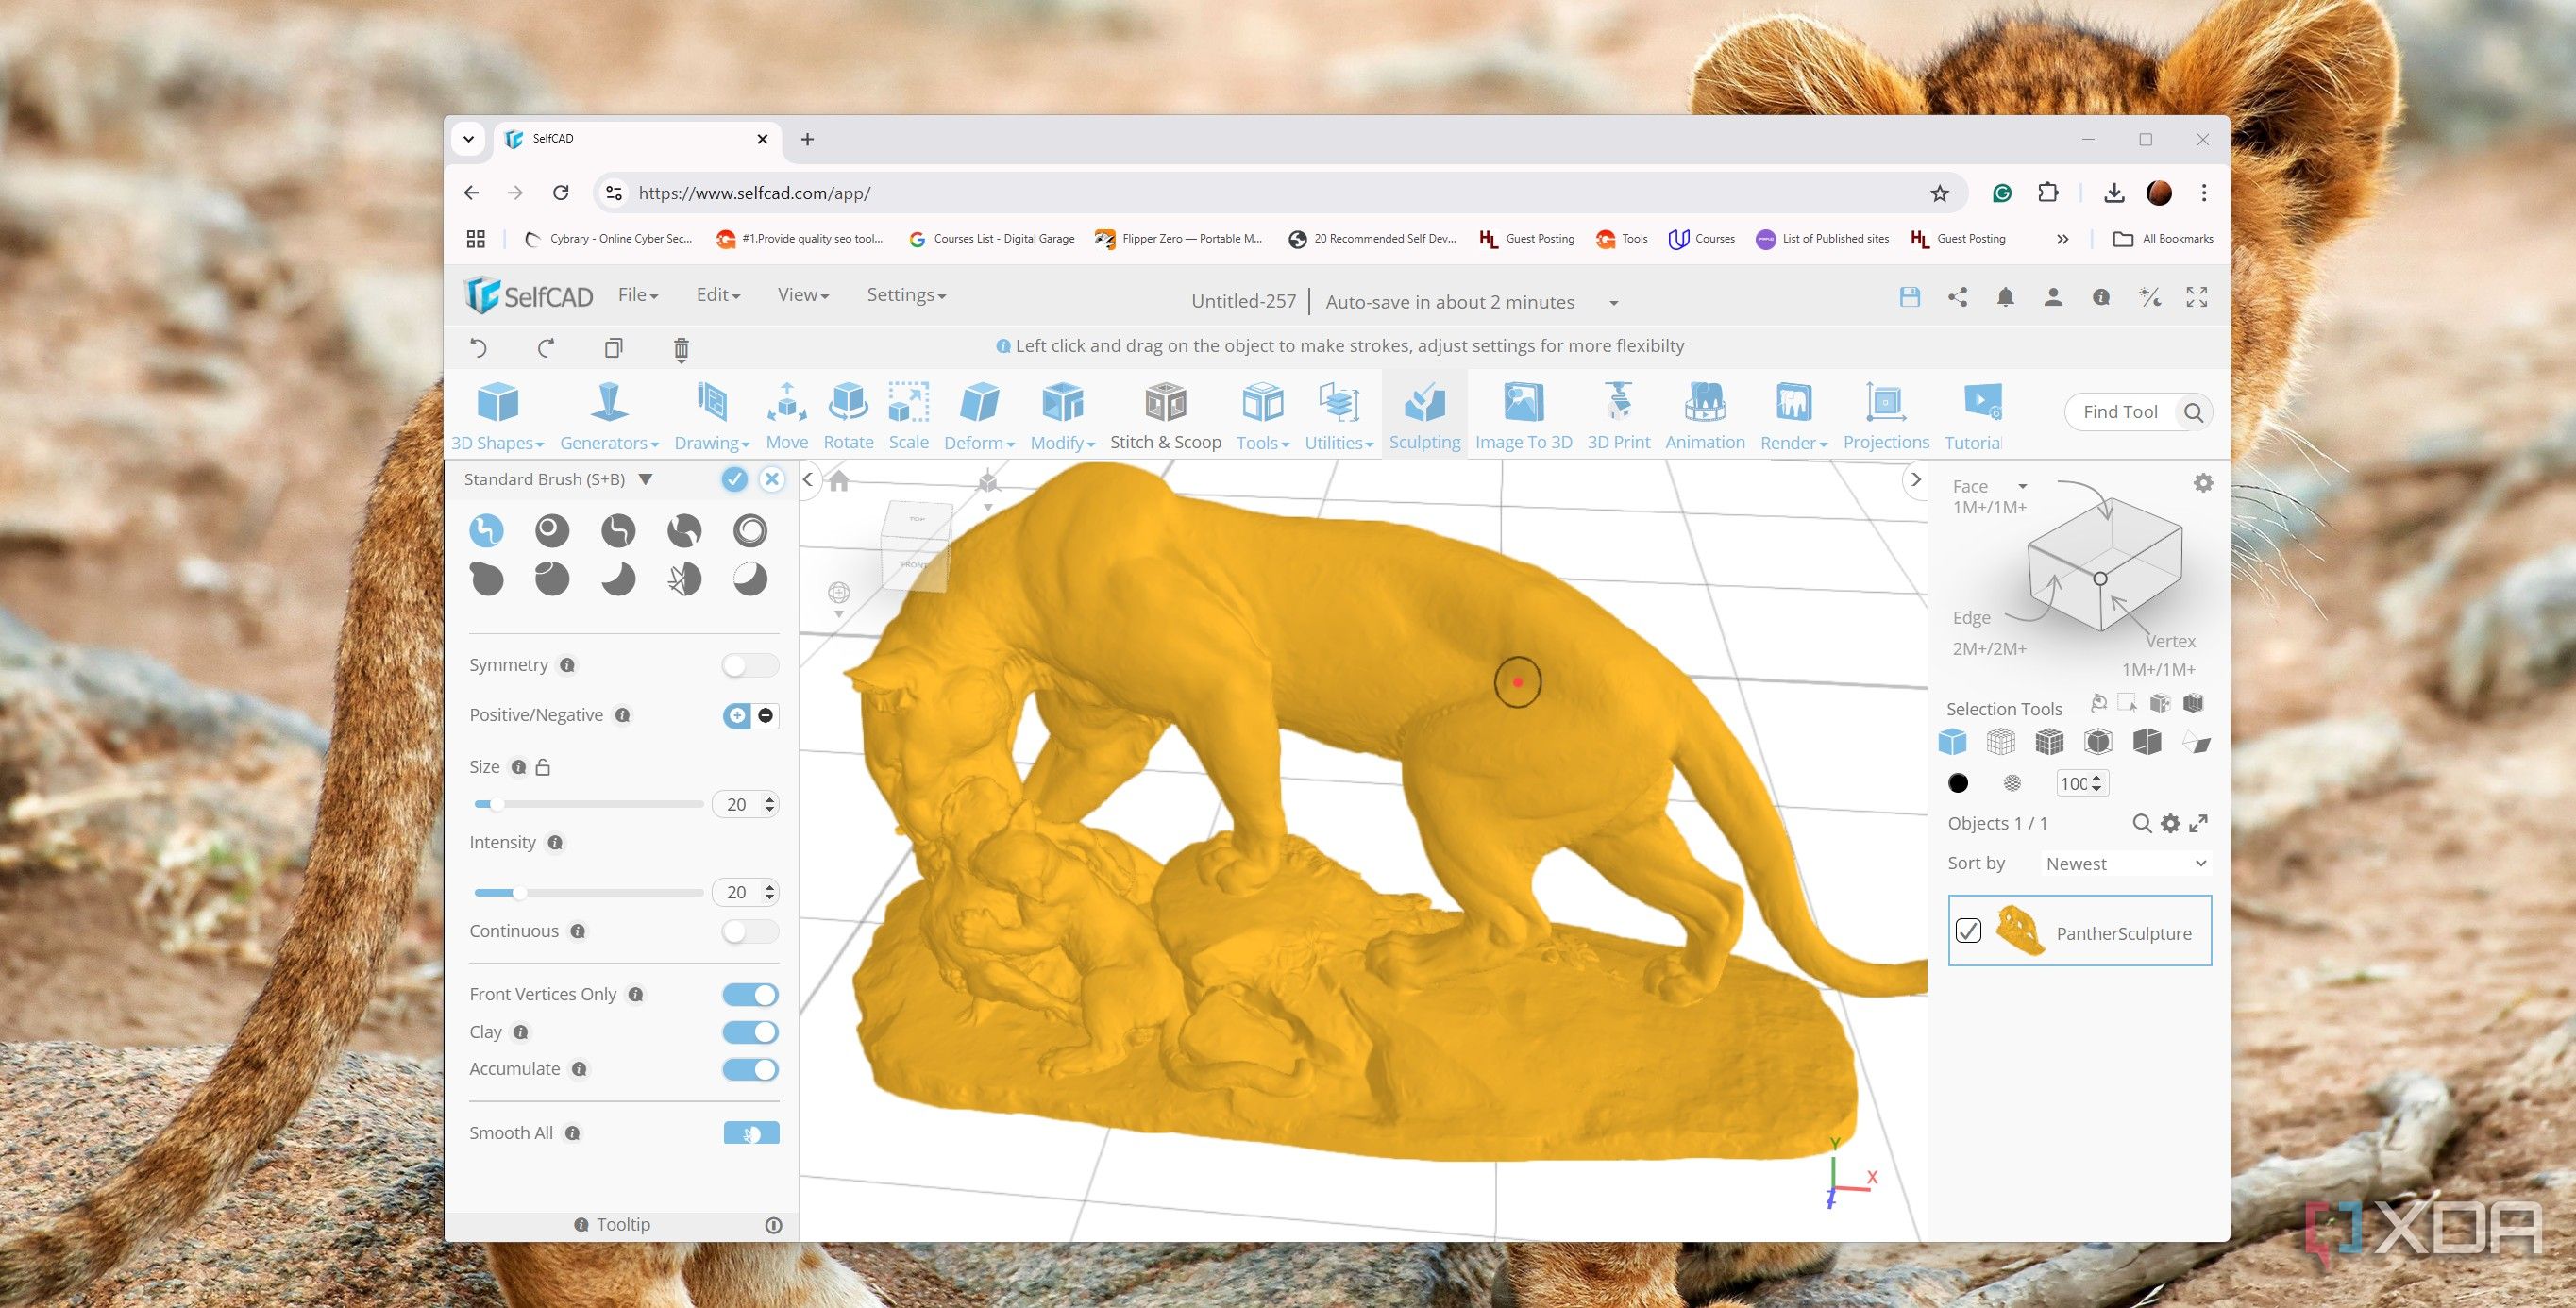Click the Image To 3D tool
Screen dimensions: 2576x1308
[x=1523, y=415]
